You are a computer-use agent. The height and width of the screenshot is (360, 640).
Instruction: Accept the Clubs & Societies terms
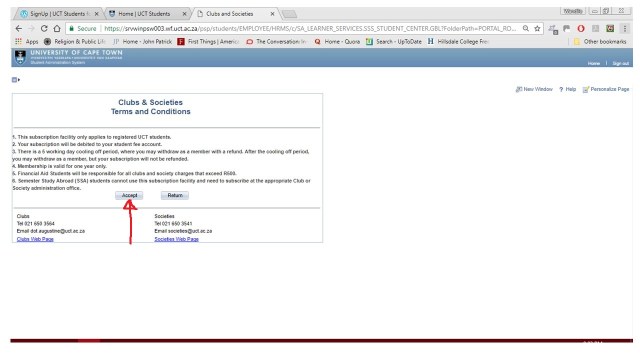click(x=129, y=196)
